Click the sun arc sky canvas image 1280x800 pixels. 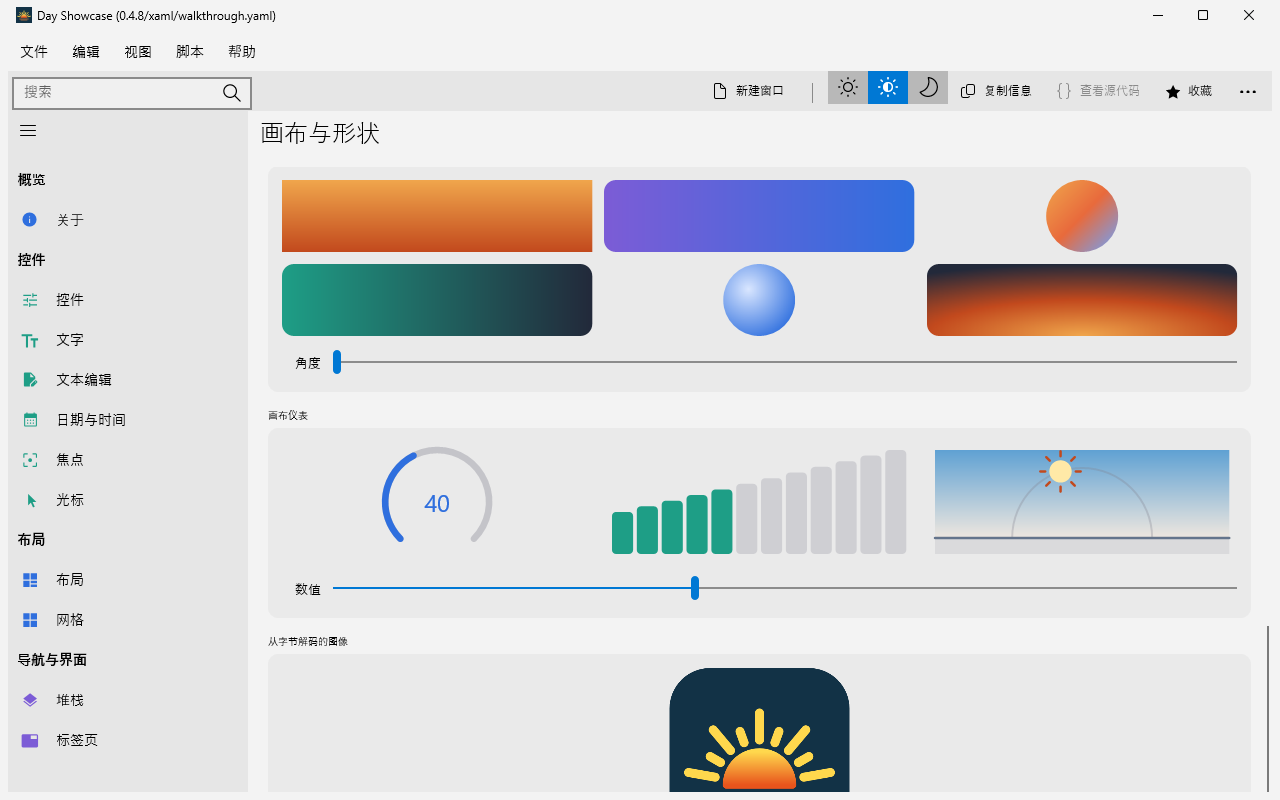point(1082,502)
